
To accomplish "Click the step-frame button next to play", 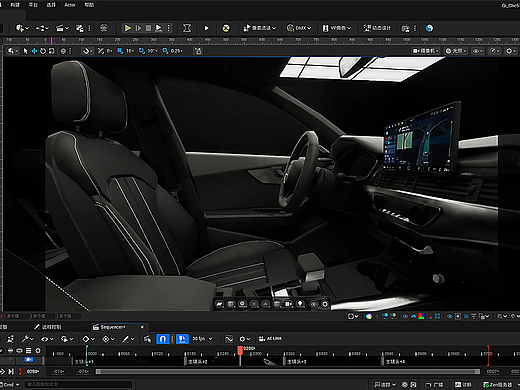I will point(138,28).
